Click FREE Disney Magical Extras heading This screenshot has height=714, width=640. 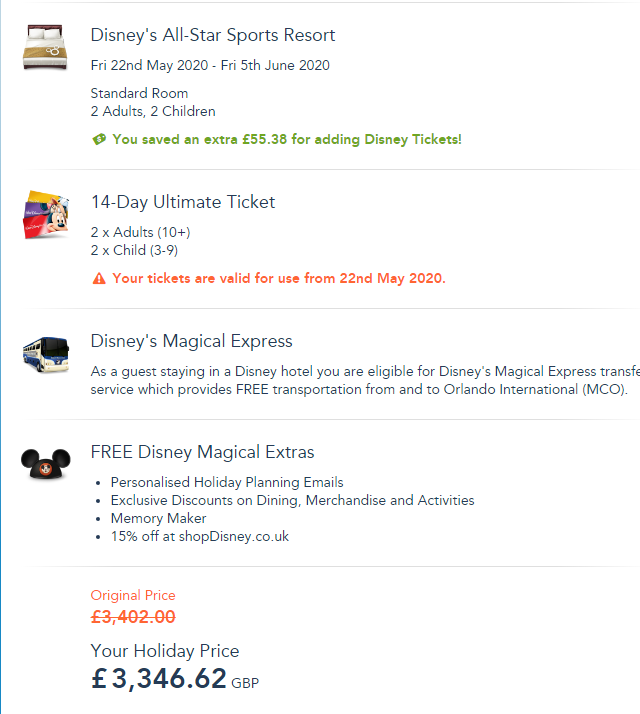tap(202, 452)
